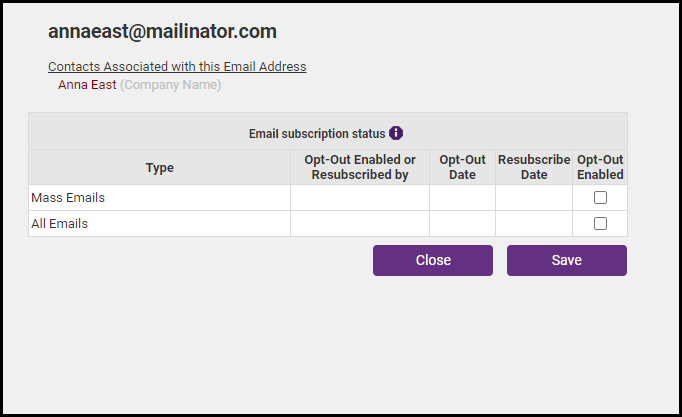Click the Contacts Associated with this Email Address link
This screenshot has width=682, height=417.
point(177,67)
